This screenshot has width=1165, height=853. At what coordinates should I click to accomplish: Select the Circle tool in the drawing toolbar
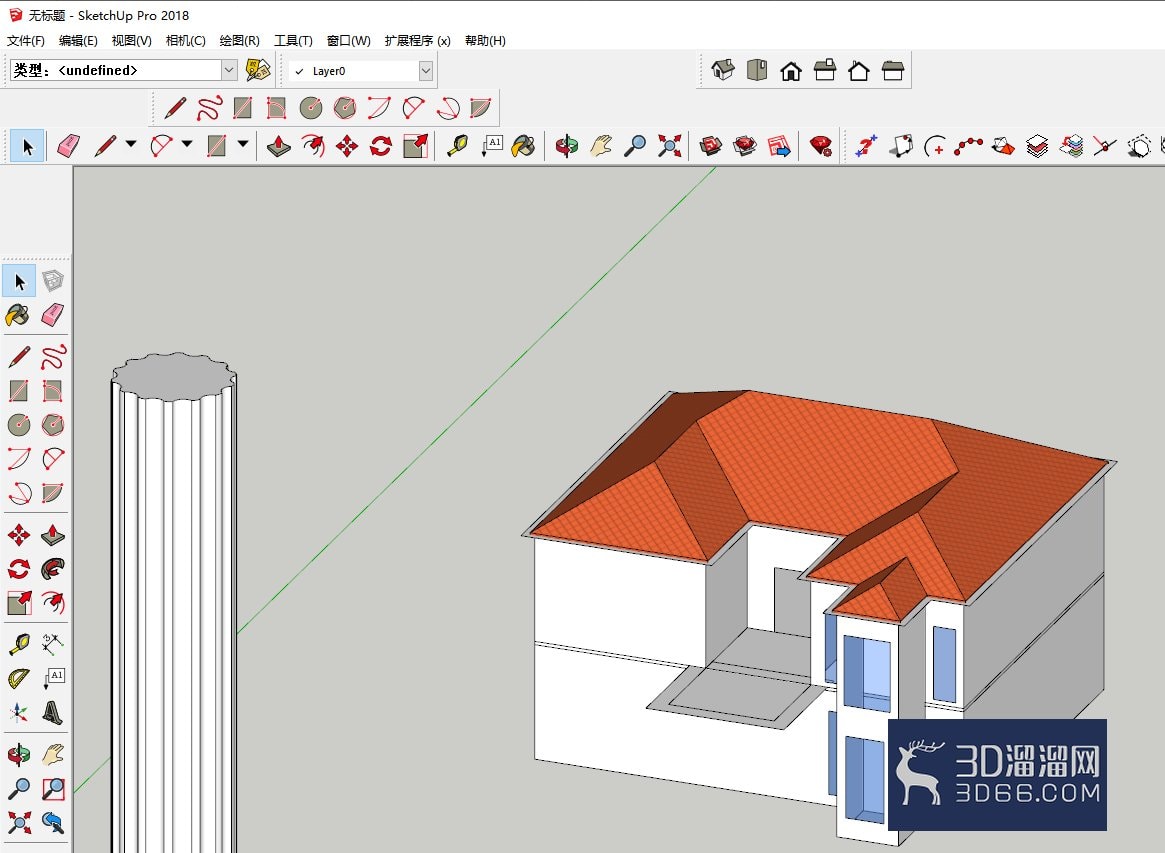pyautogui.click(x=311, y=108)
